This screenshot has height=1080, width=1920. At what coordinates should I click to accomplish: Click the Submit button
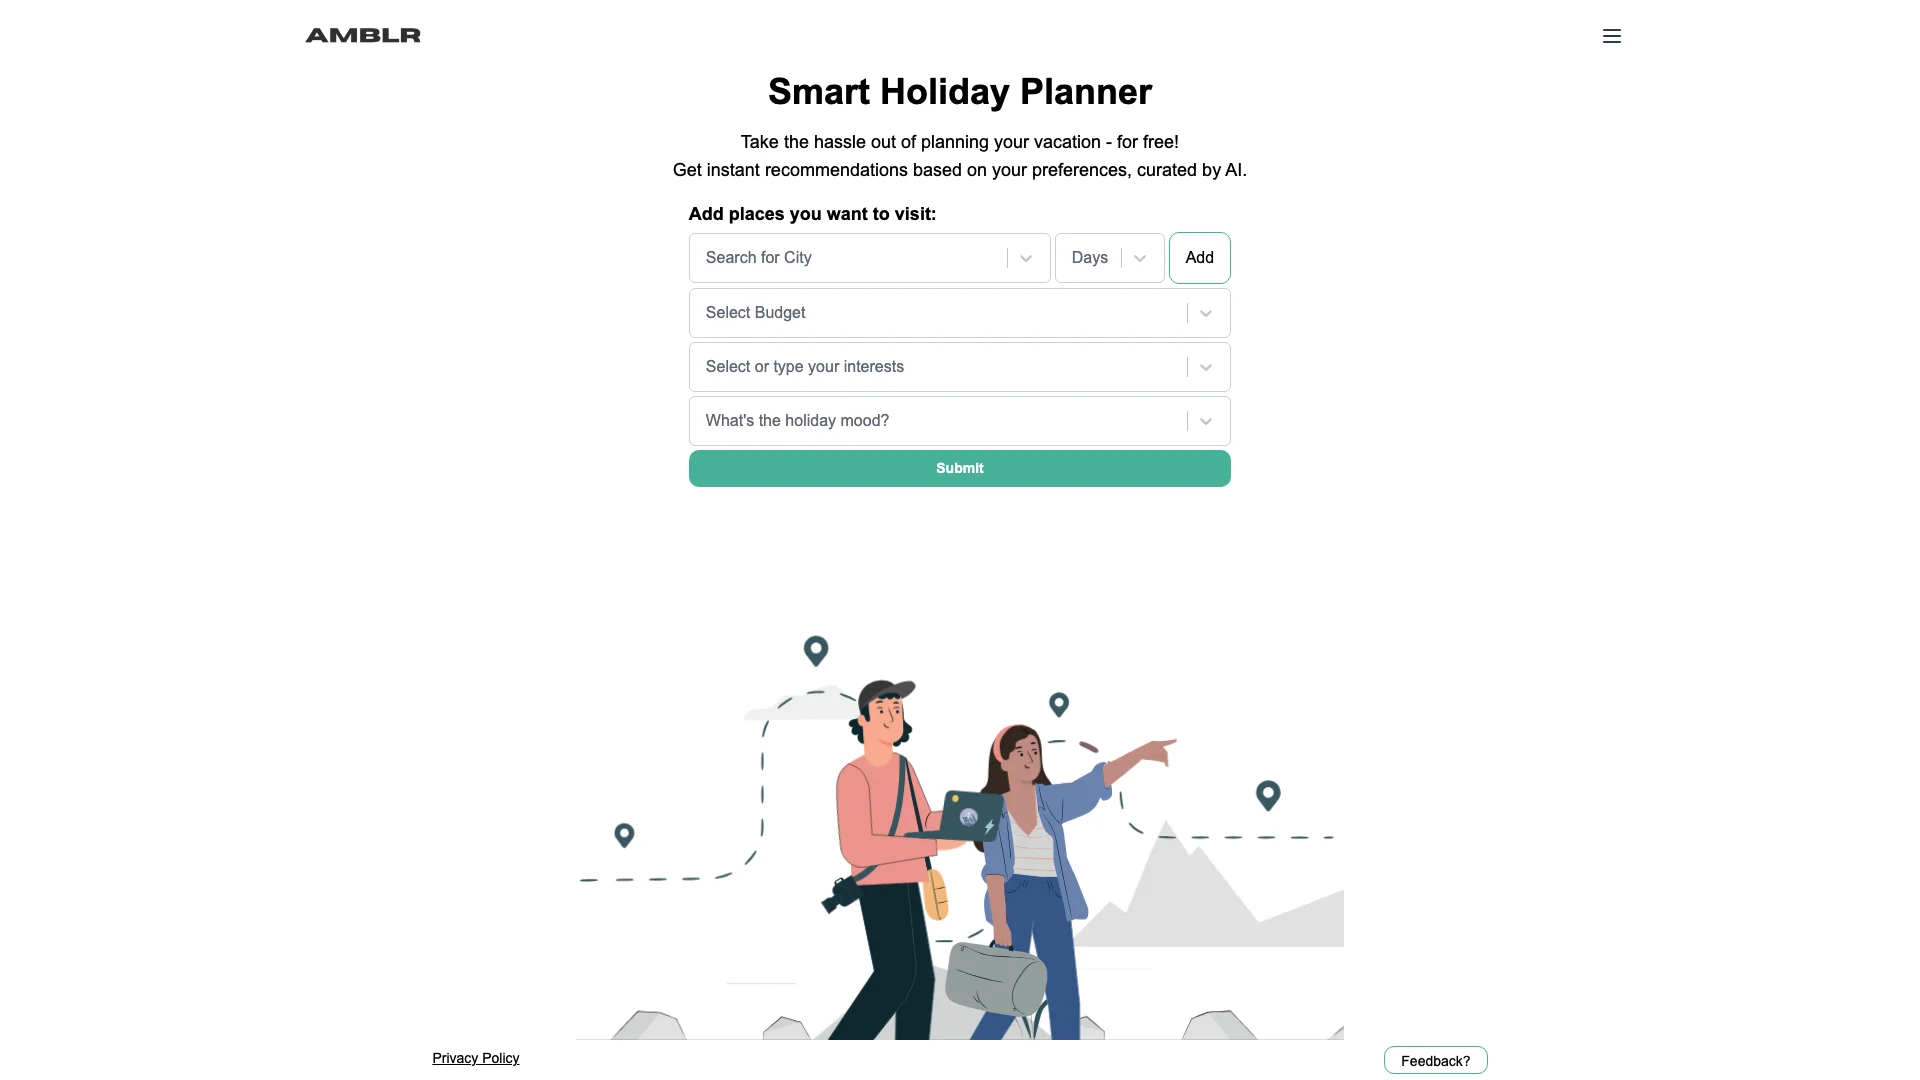[x=960, y=468]
